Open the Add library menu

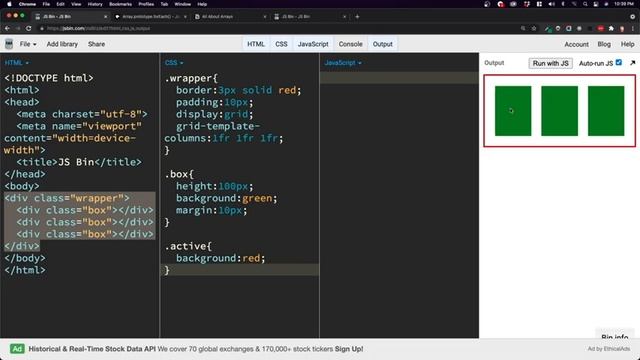62,44
